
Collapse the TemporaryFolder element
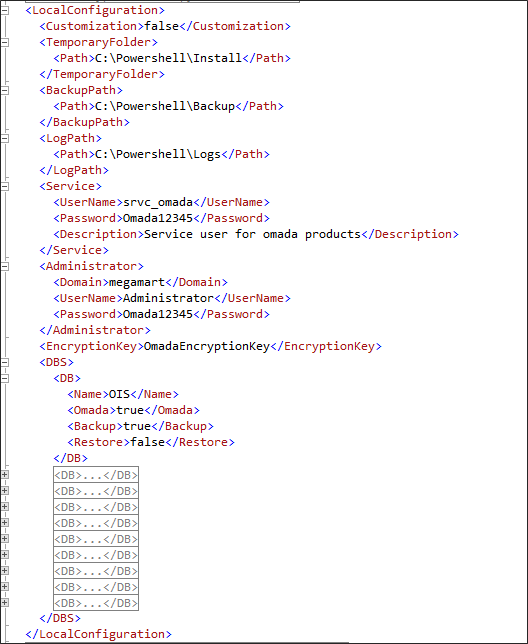coord(5,42)
